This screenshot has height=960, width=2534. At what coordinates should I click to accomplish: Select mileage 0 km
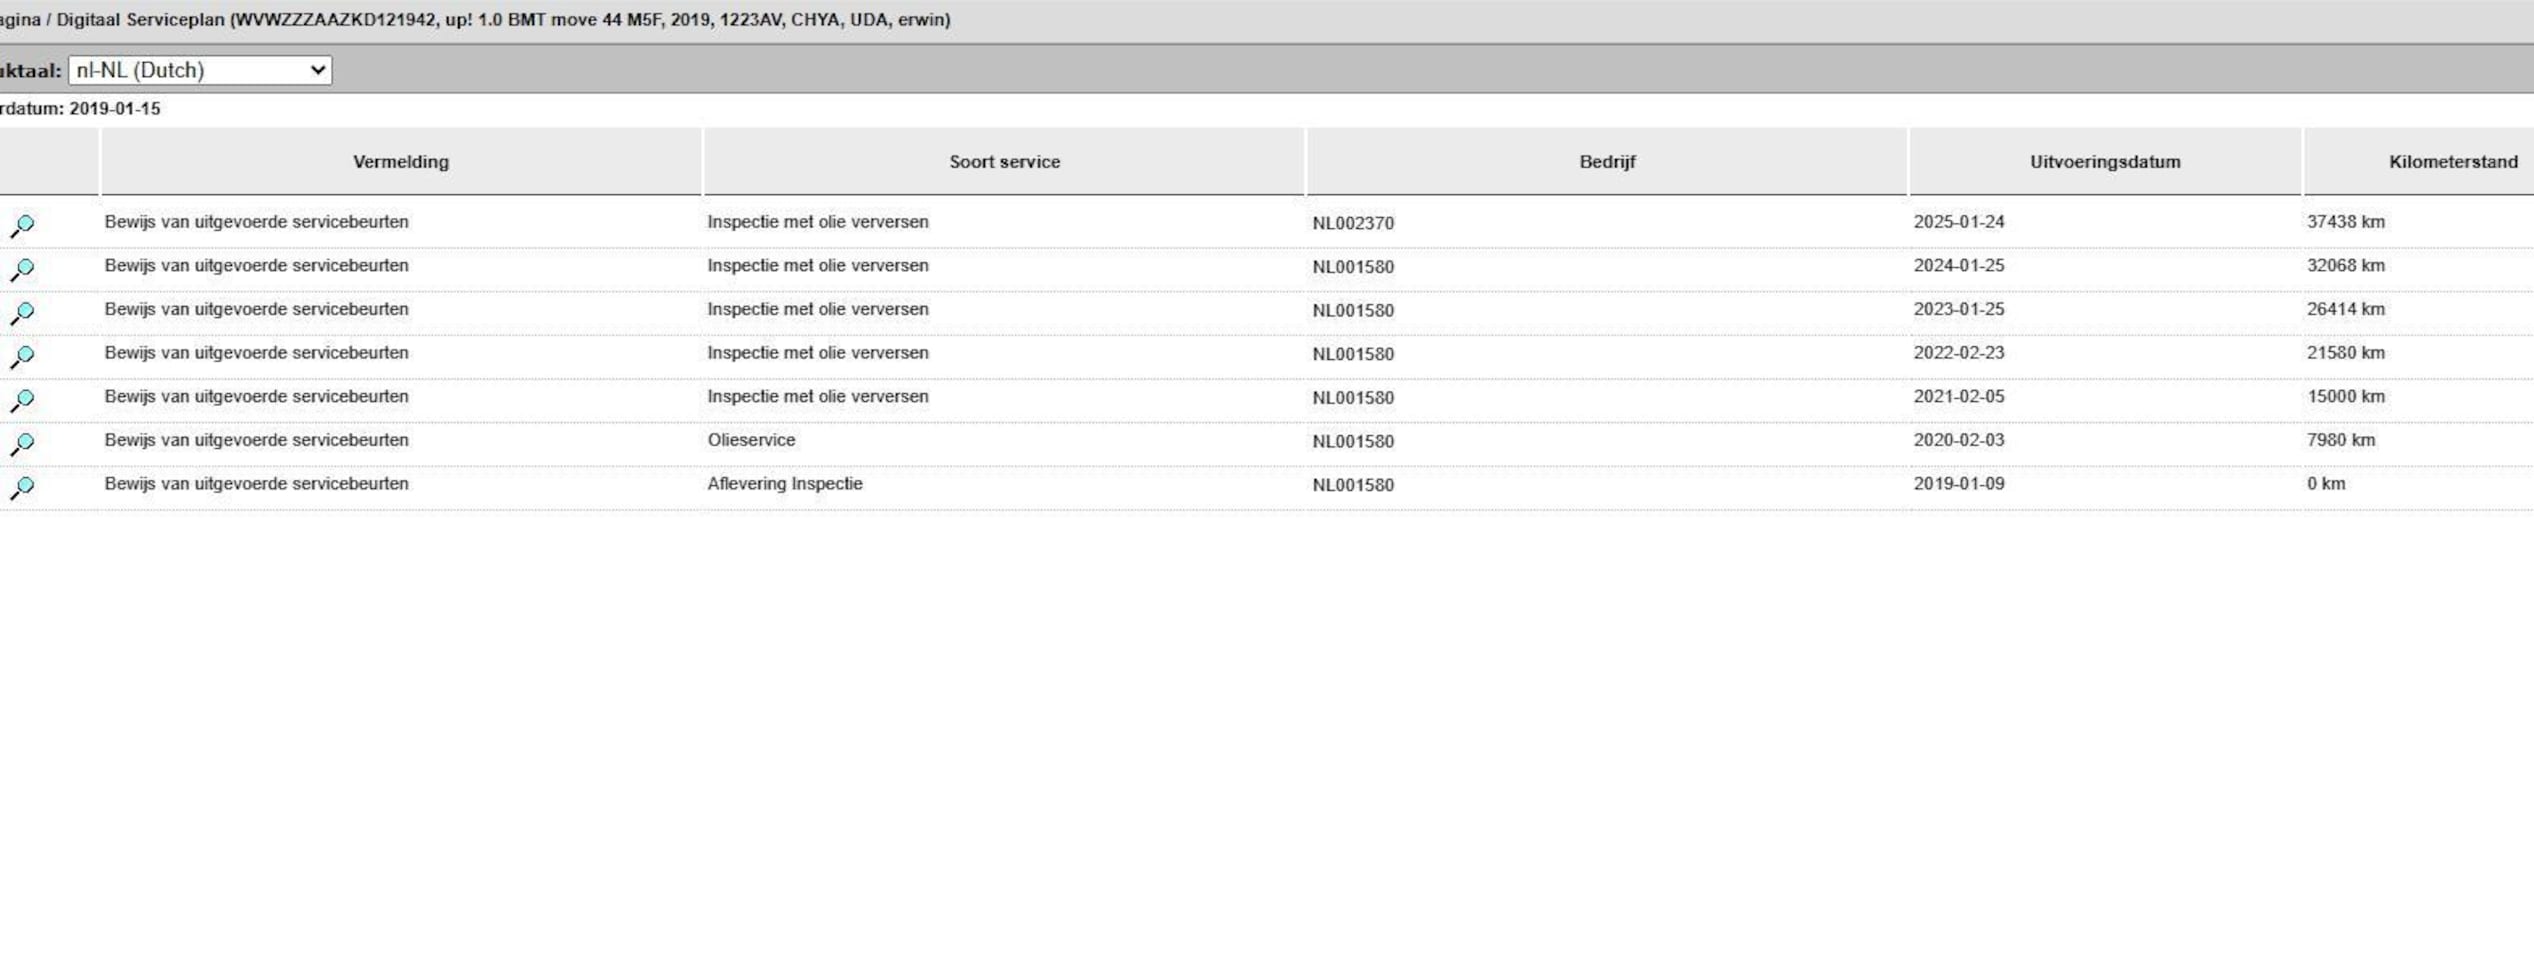[2326, 484]
